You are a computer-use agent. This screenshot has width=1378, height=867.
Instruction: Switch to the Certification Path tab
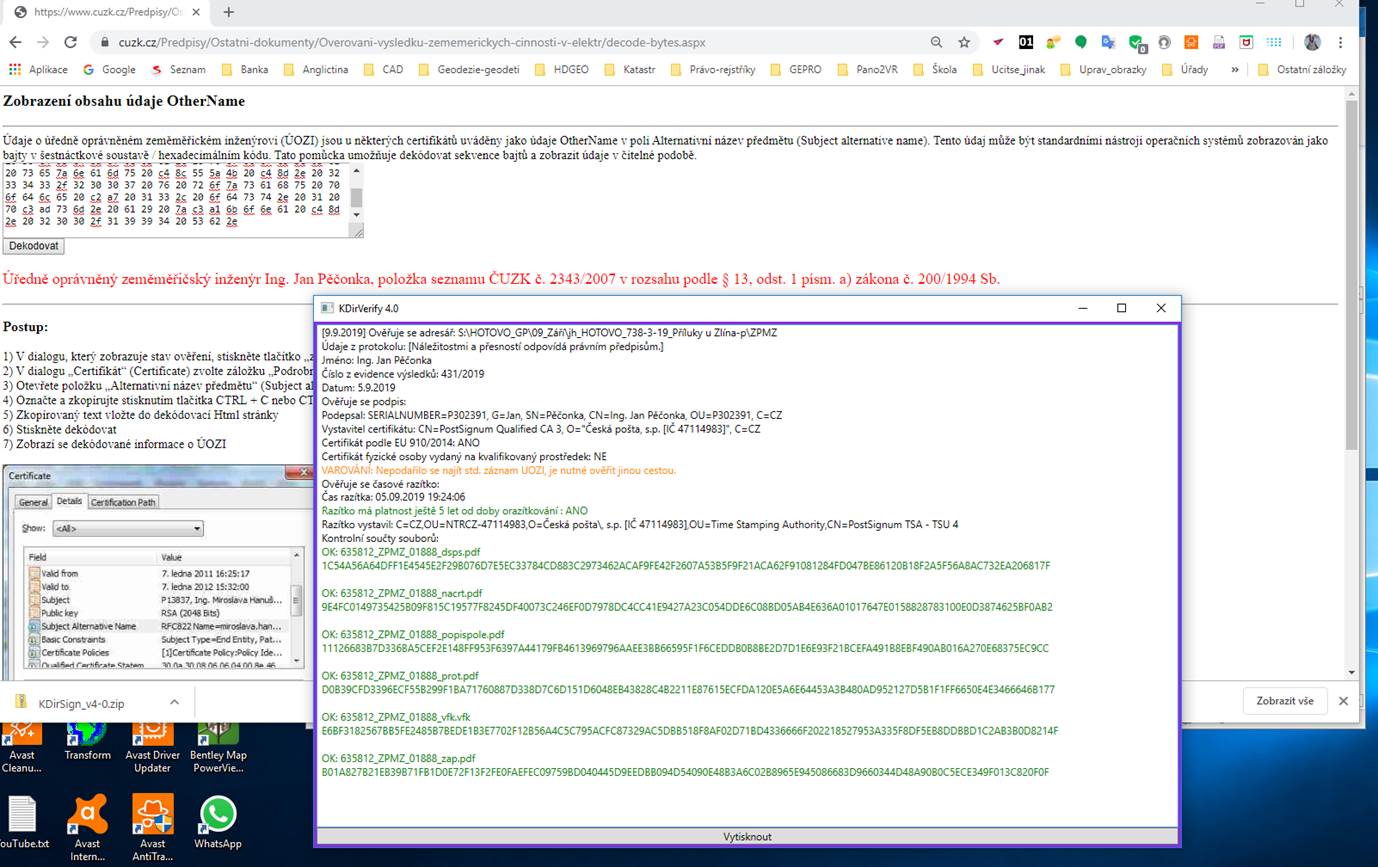123,502
